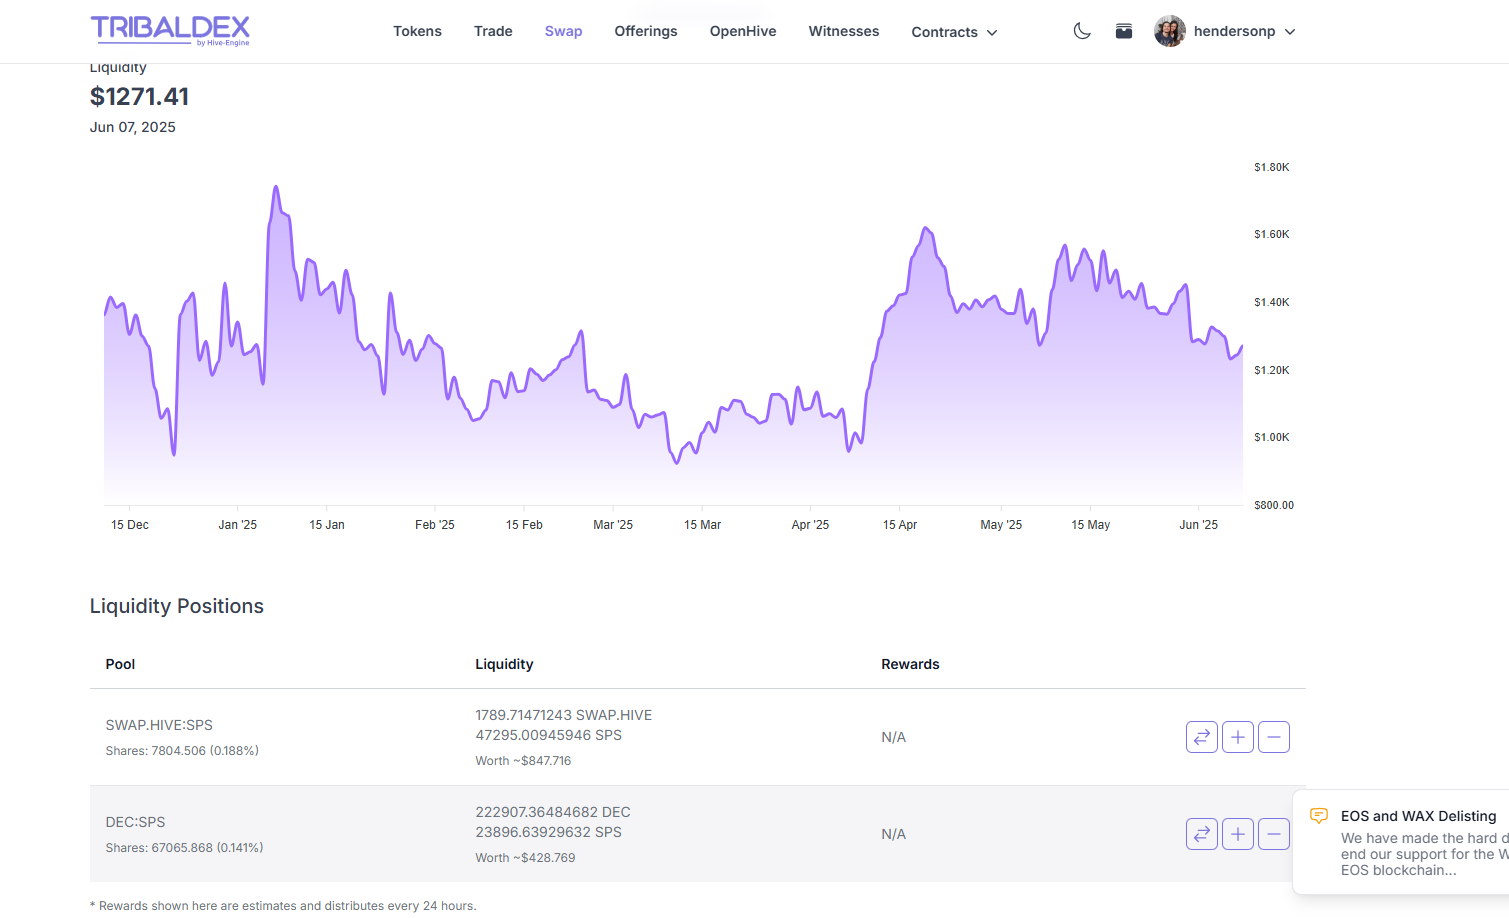Click Worth ~$847.716 value

tap(523, 761)
